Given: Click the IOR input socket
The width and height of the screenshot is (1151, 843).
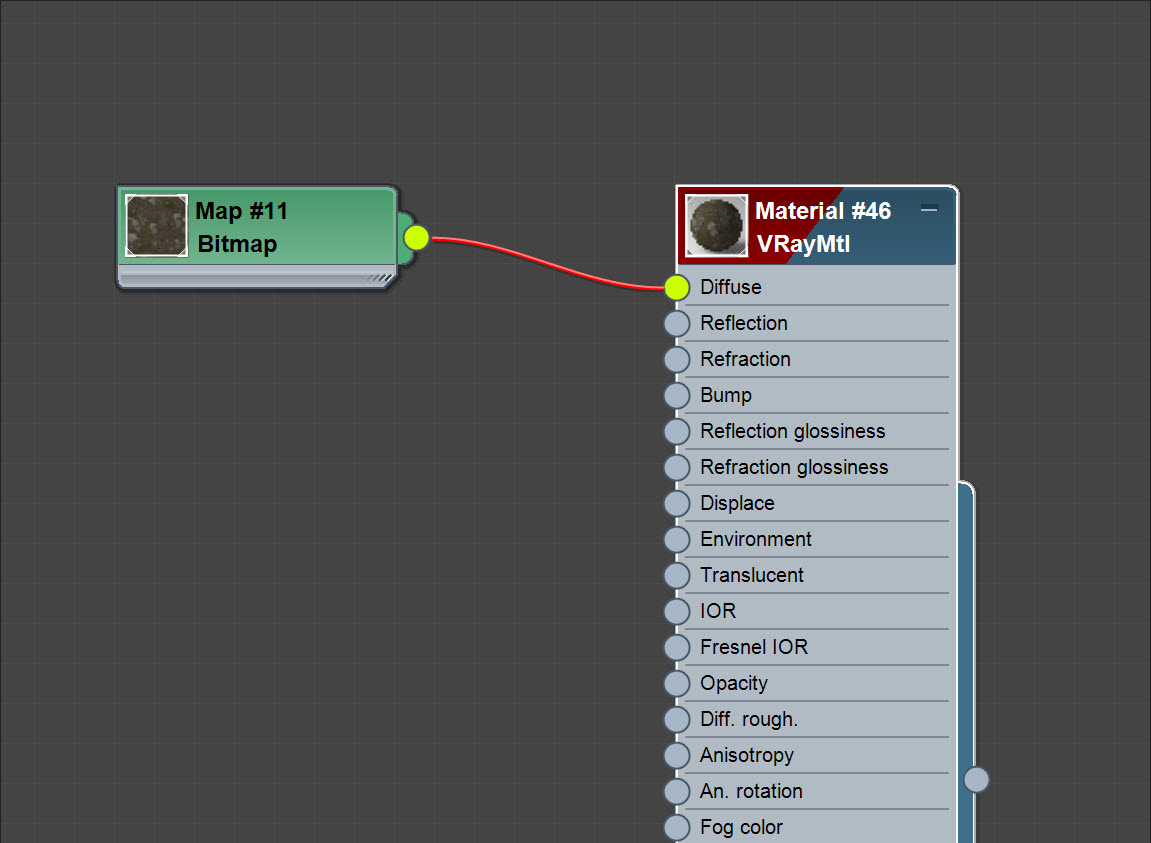Looking at the screenshot, I should [677, 612].
